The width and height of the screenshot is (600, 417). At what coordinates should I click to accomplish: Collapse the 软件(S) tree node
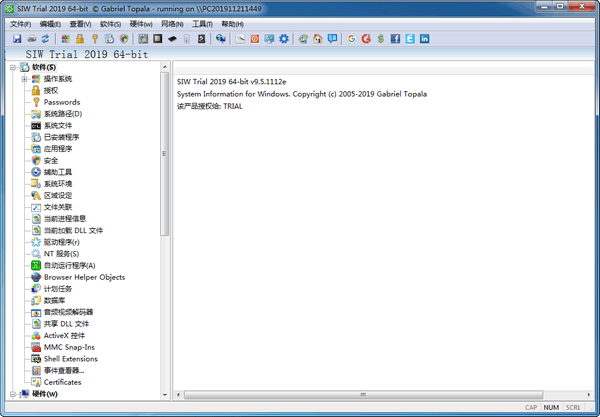click(12, 67)
